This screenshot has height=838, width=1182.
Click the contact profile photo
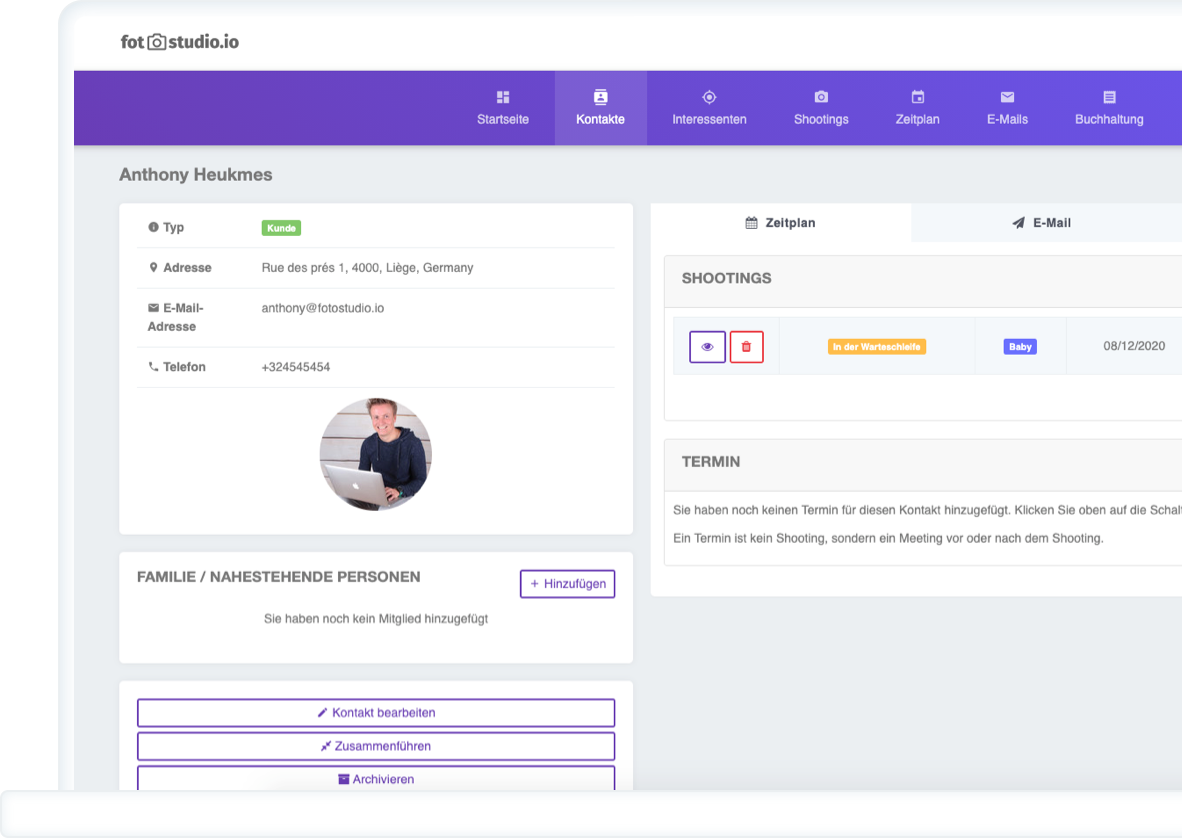pos(375,454)
